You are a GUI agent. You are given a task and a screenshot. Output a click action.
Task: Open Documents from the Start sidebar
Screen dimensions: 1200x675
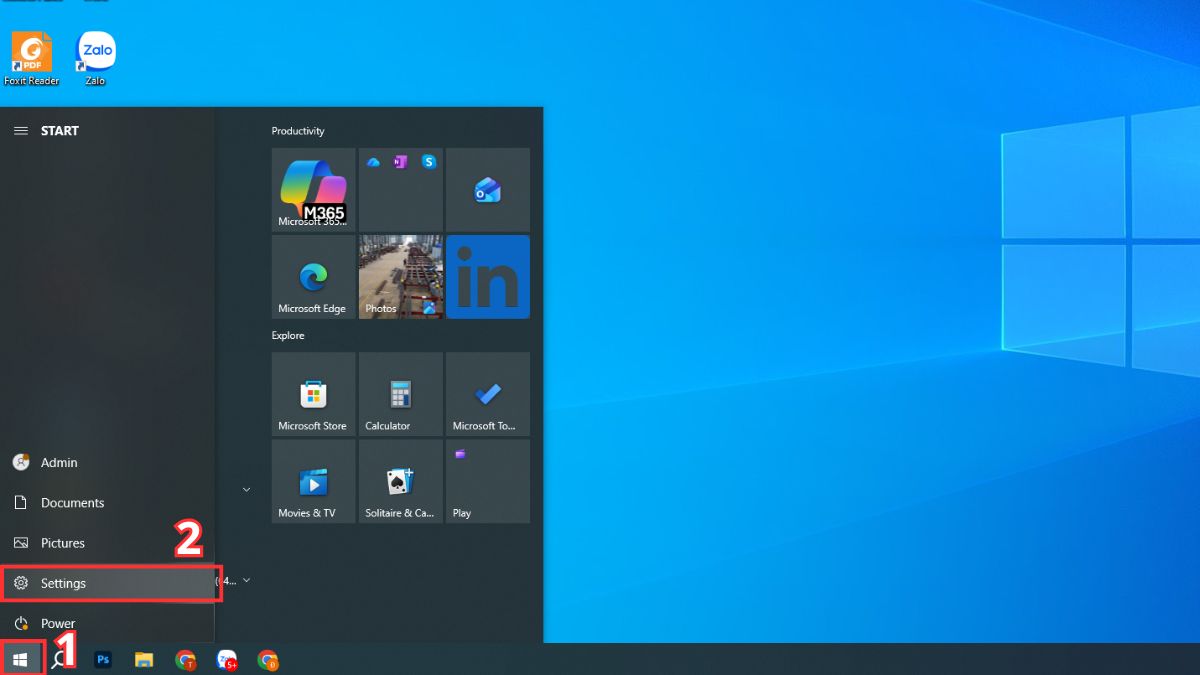pyautogui.click(x=107, y=502)
